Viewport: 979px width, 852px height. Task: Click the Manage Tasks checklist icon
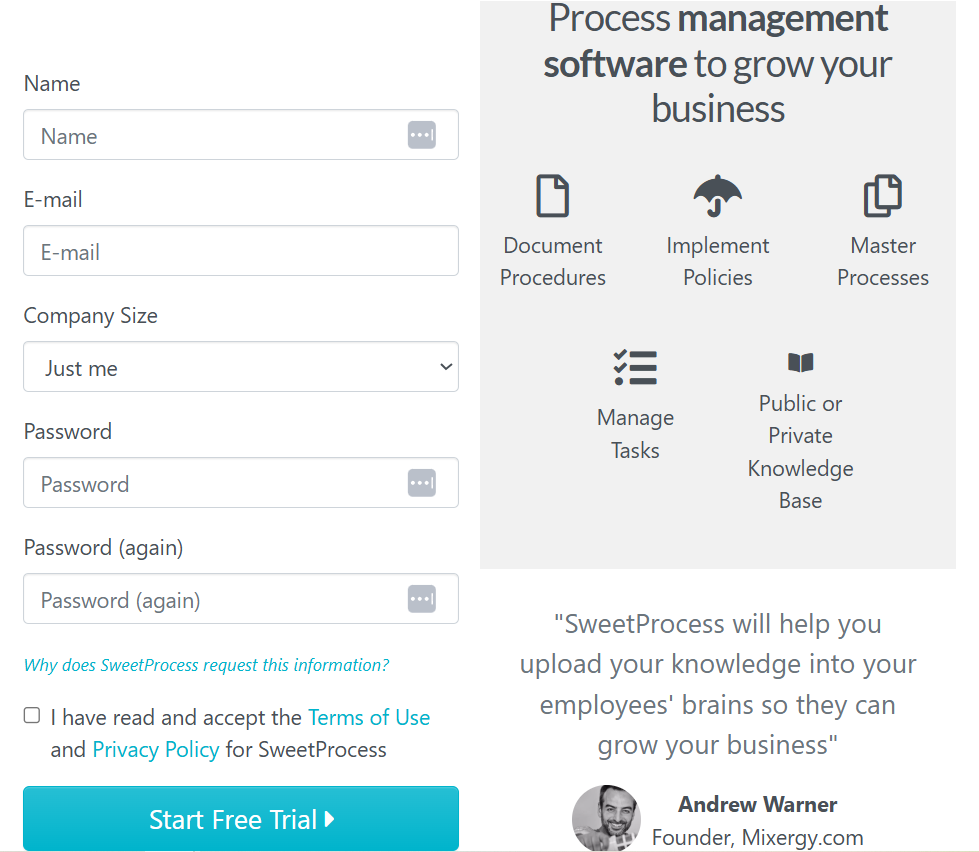tap(635, 368)
